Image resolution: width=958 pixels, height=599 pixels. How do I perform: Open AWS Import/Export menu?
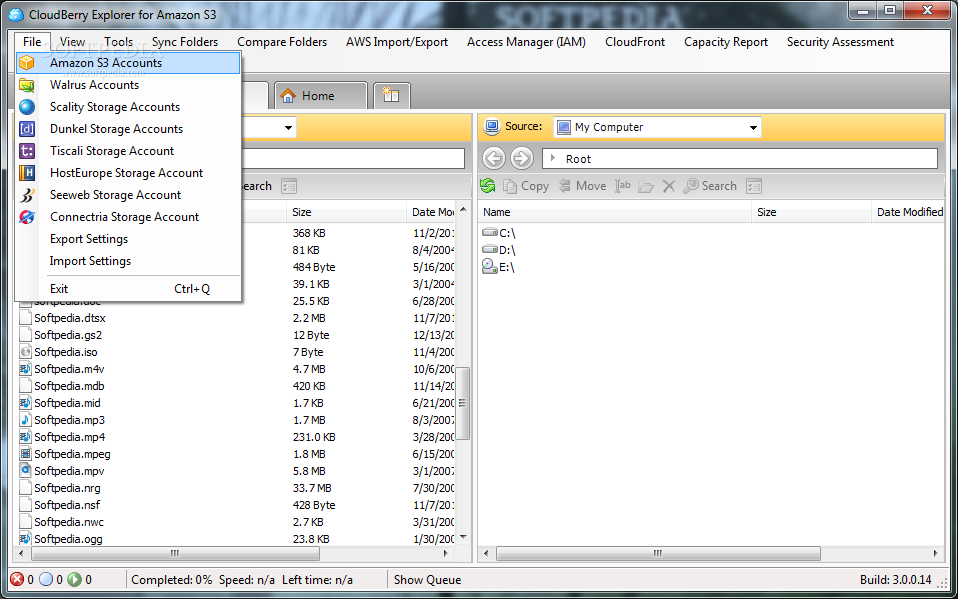click(397, 42)
